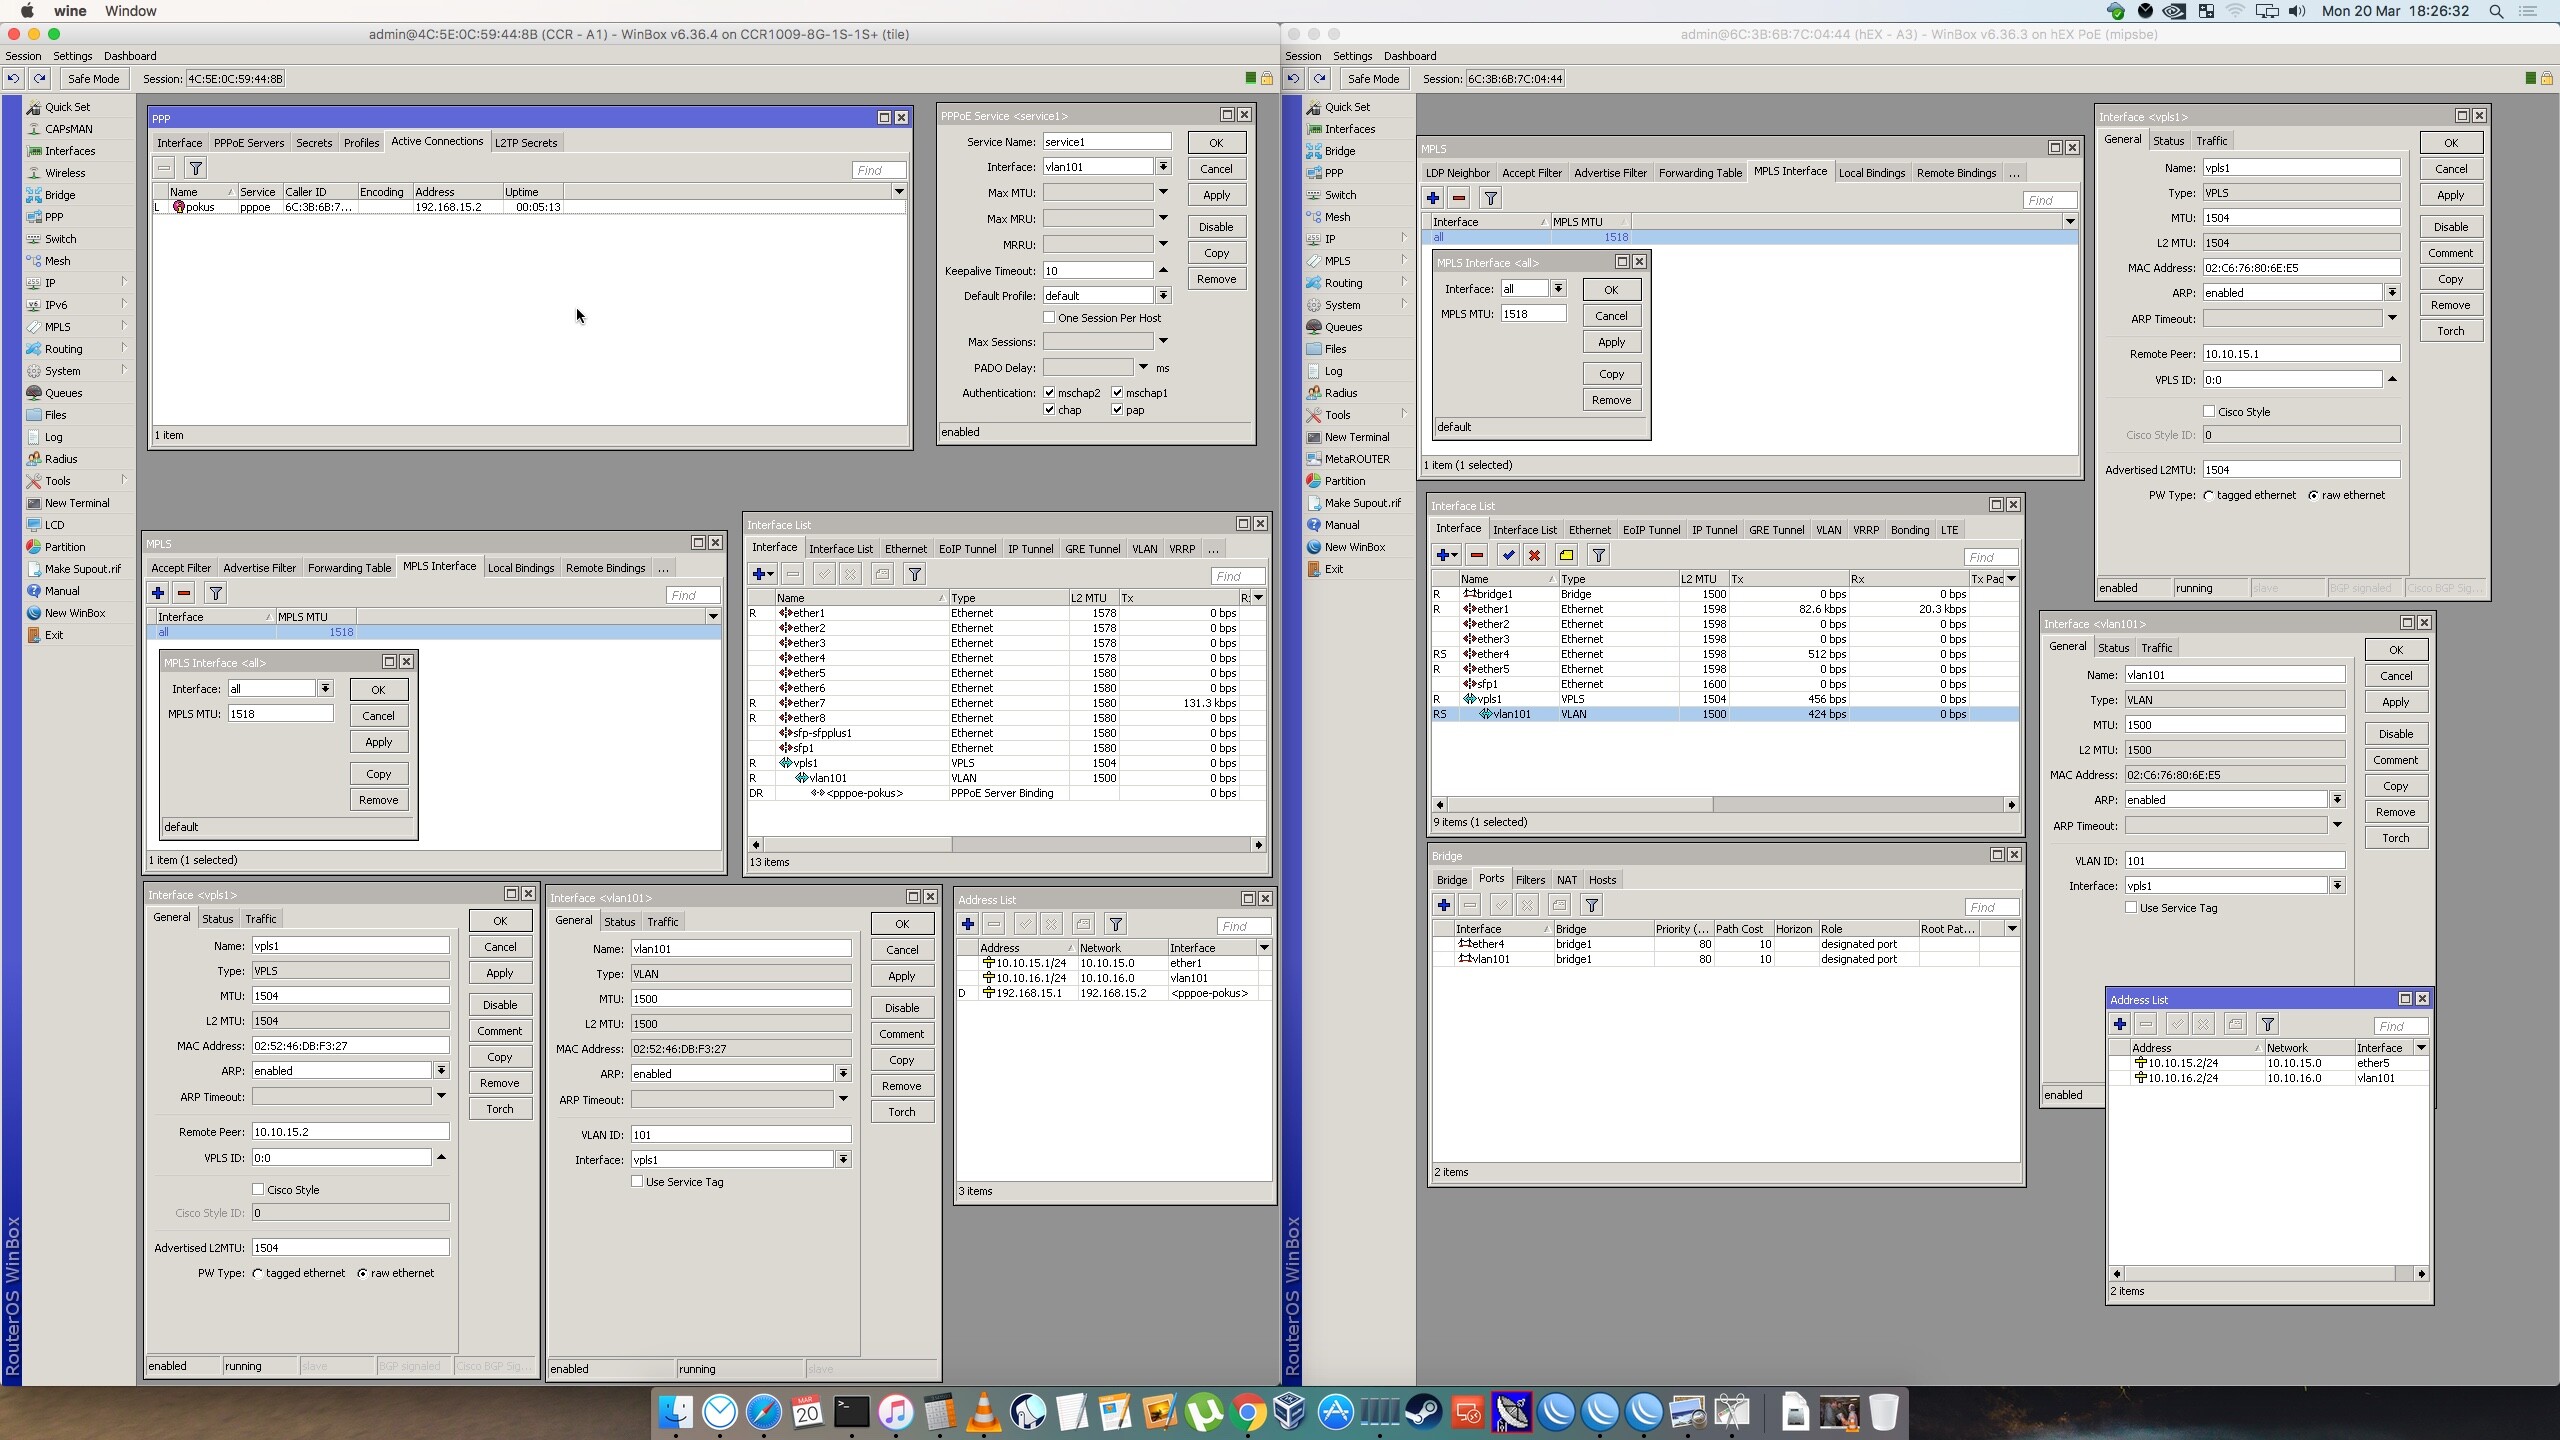Uncheck the mschap2 authentication checkbox

1049,393
